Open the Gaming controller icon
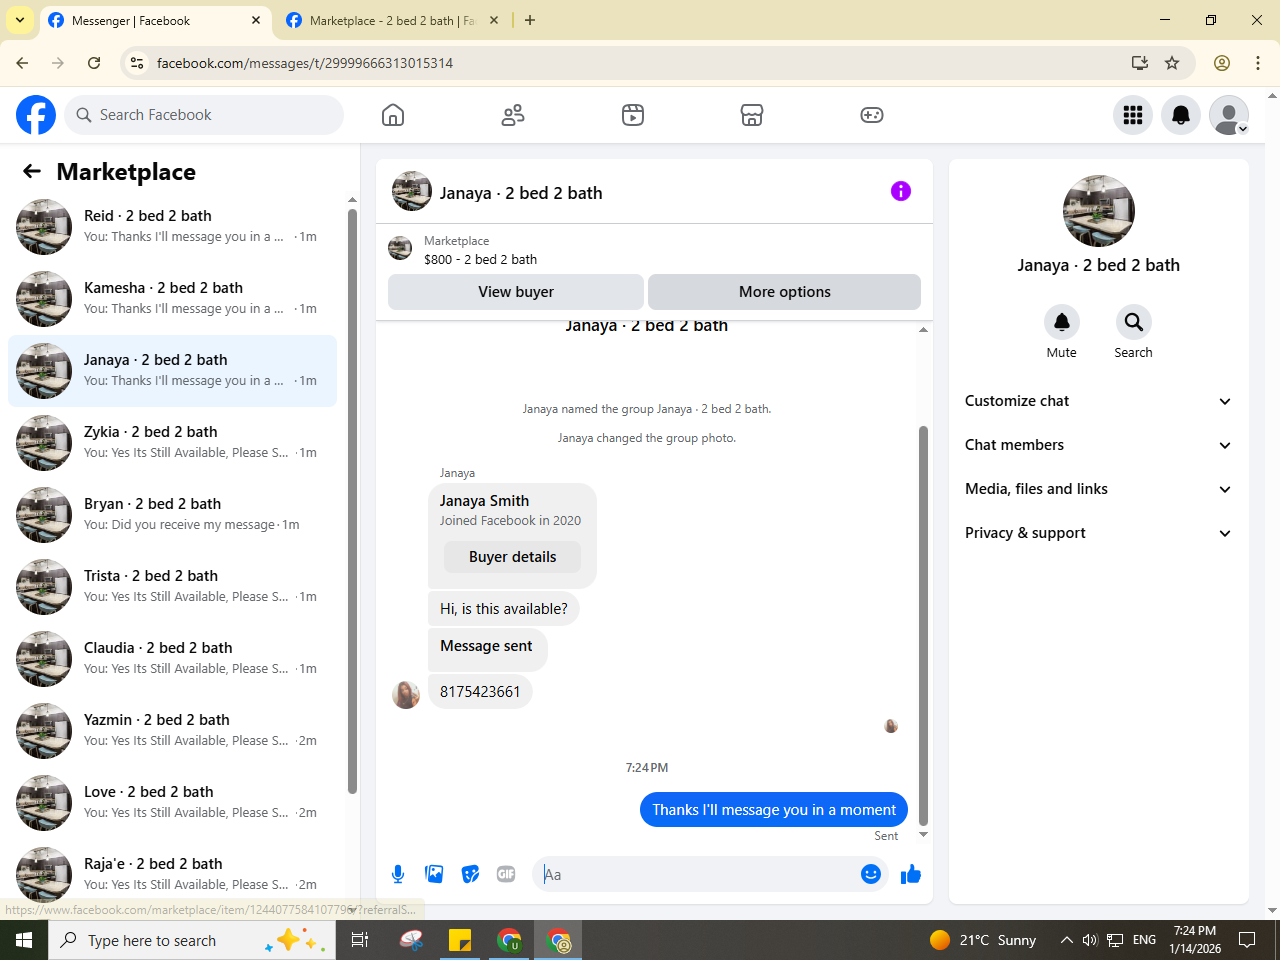This screenshot has width=1280, height=960. pyautogui.click(x=872, y=115)
